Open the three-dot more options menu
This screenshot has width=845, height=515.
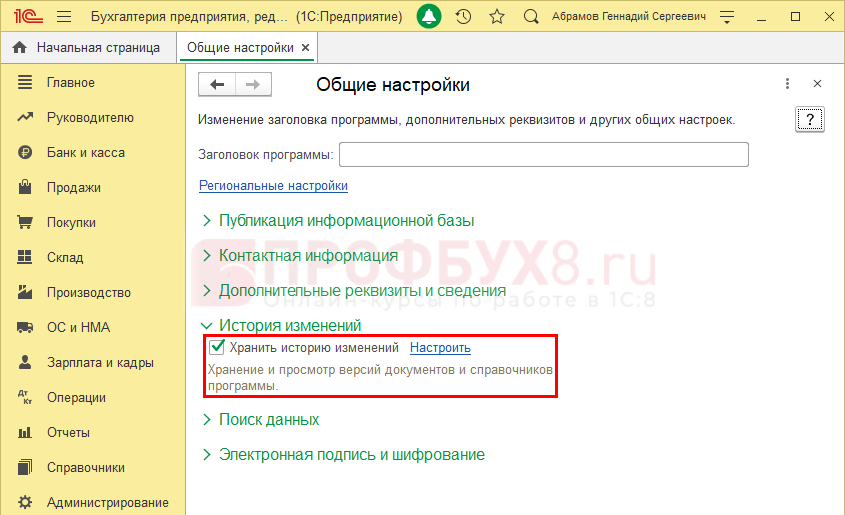(x=787, y=83)
